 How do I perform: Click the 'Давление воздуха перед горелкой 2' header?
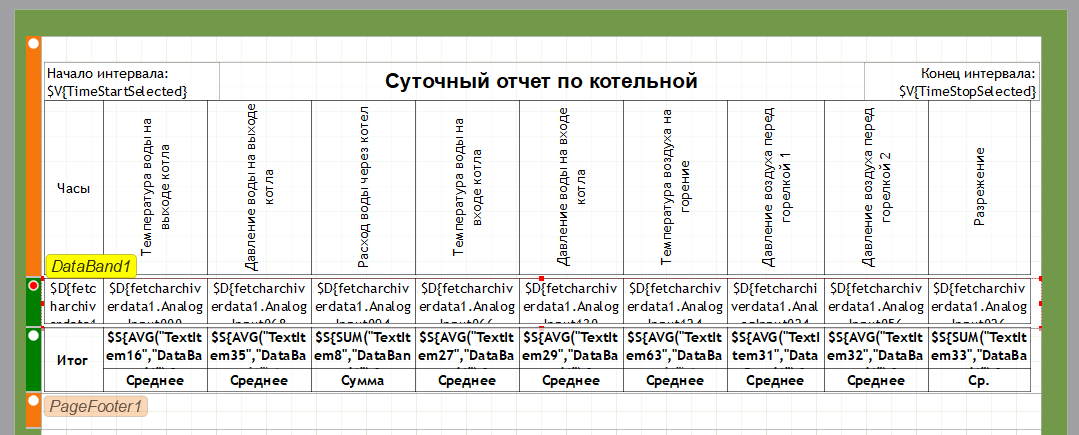[876, 188]
